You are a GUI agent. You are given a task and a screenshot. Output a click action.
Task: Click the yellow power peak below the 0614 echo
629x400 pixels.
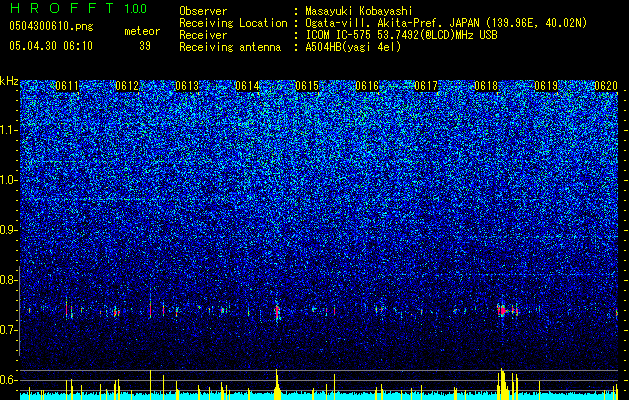pyautogui.click(x=277, y=383)
